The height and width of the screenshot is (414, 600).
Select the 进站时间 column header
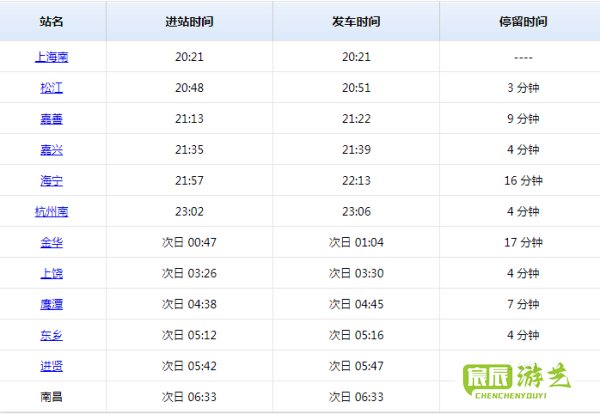(188, 21)
